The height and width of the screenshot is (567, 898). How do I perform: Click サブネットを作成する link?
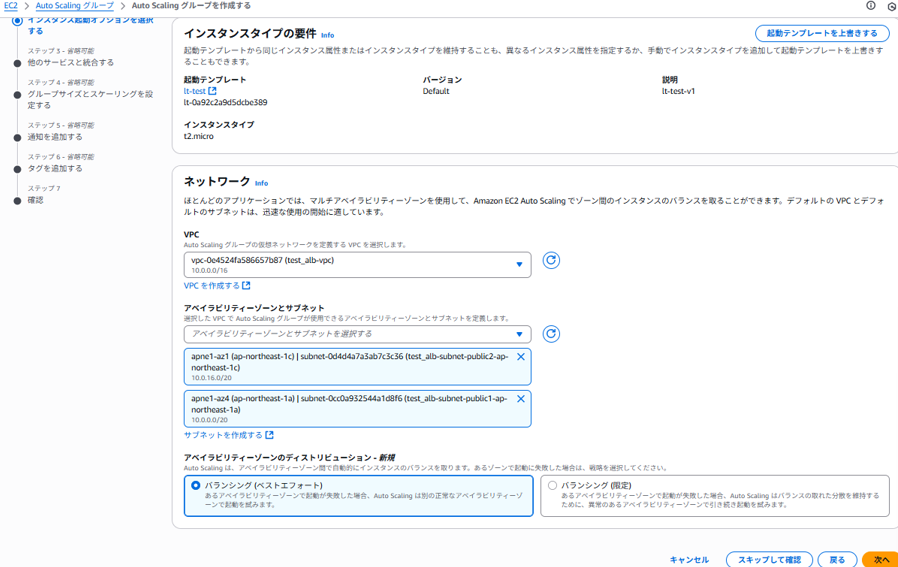[229, 435]
